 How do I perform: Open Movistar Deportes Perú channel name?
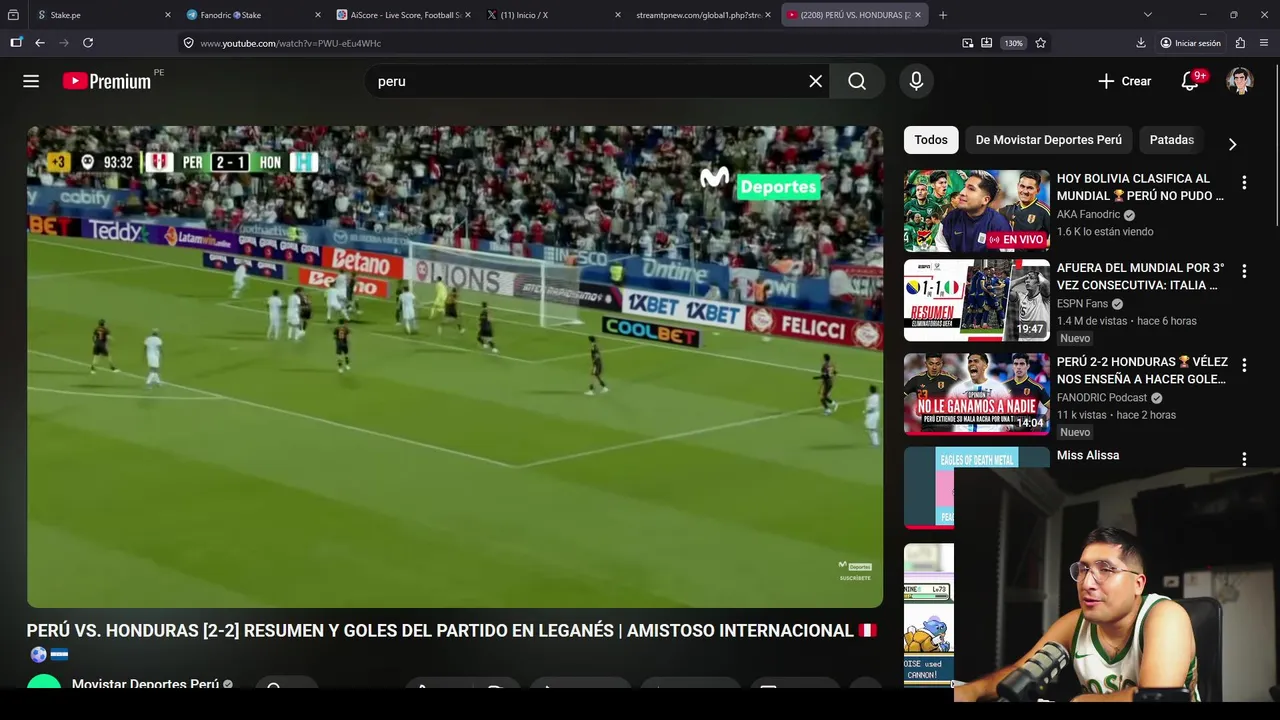[x=145, y=683]
